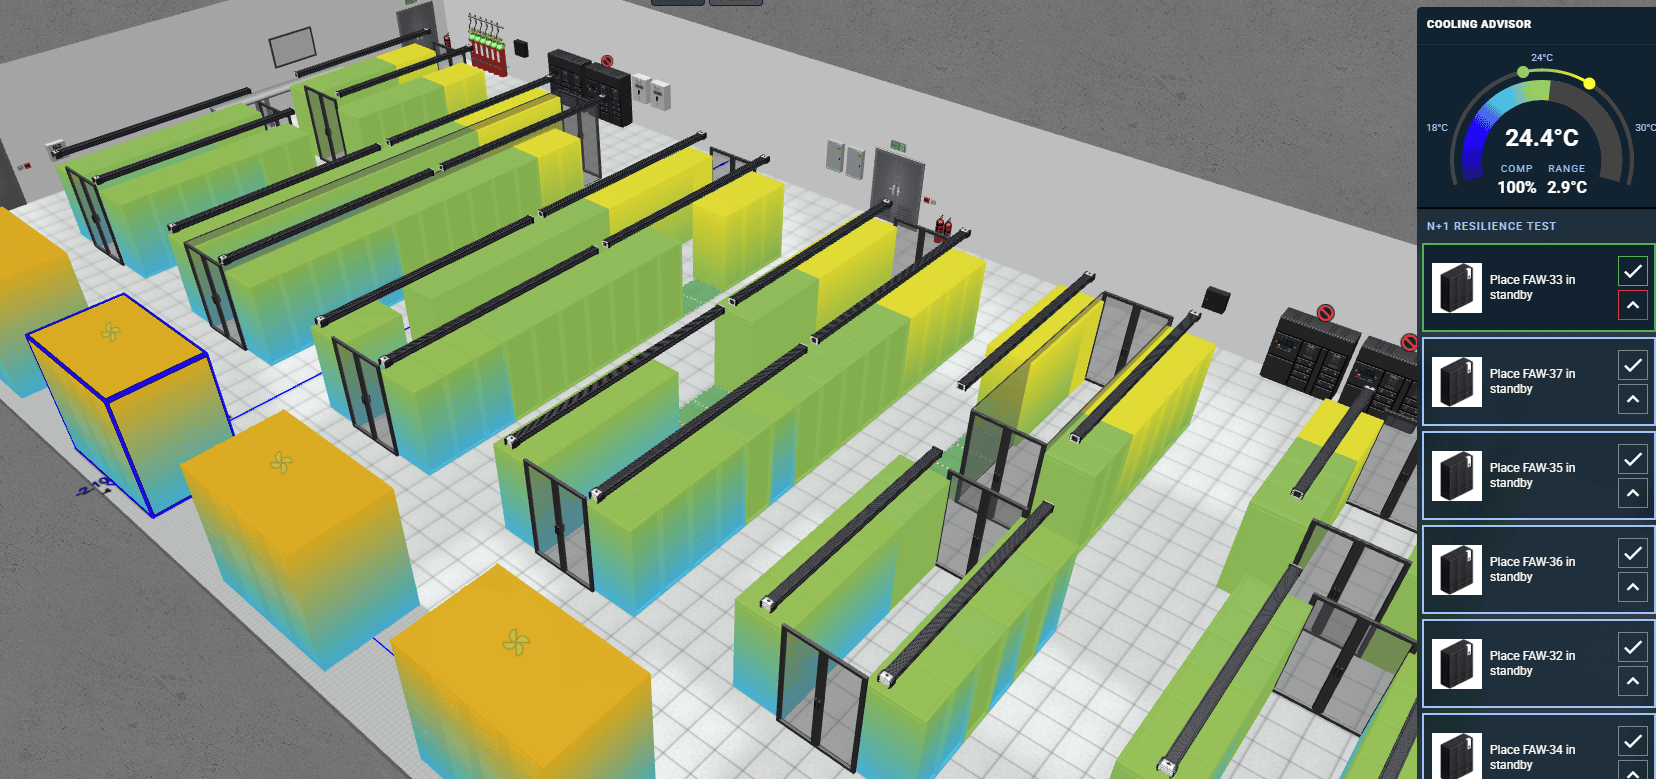Click the FAW-37 cooling unit thumbnail

tap(1456, 382)
